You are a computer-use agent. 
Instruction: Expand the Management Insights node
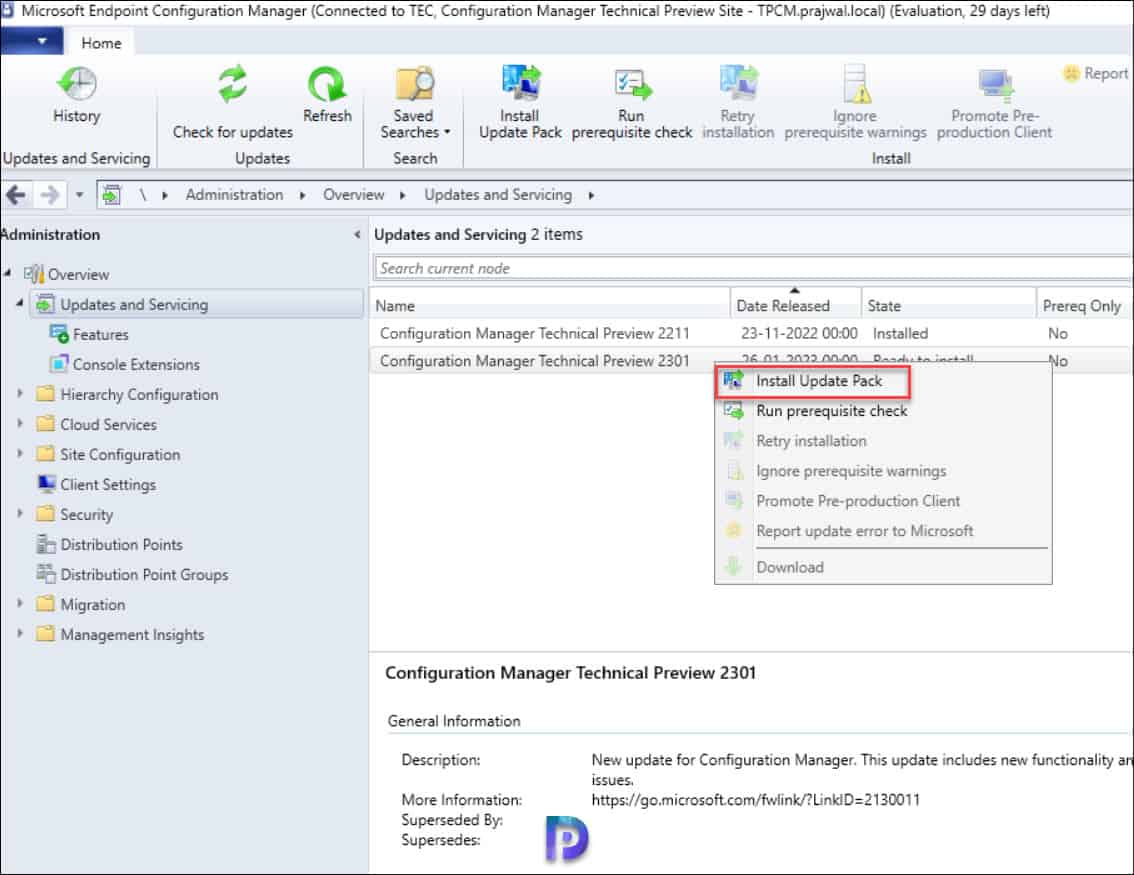(x=20, y=633)
